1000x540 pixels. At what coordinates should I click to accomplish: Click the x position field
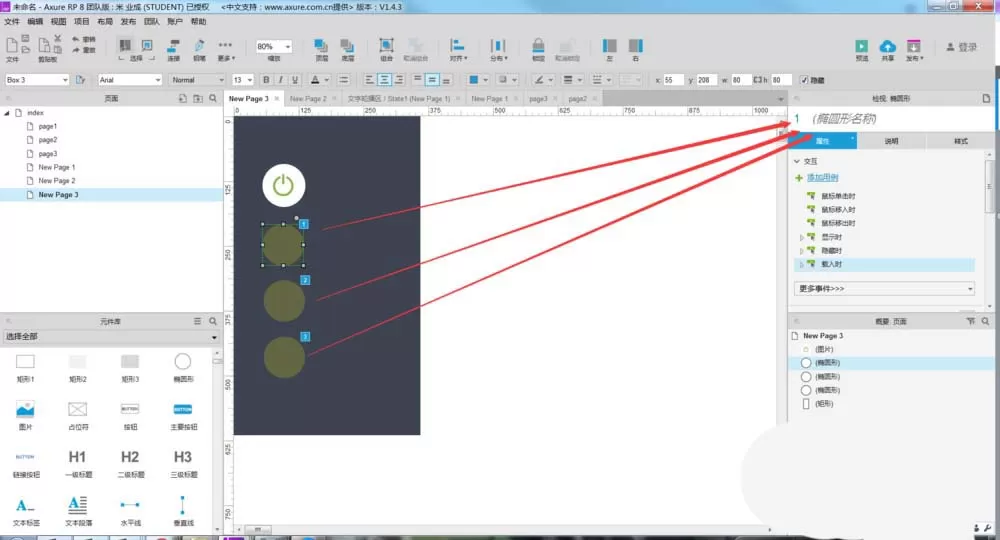point(673,80)
